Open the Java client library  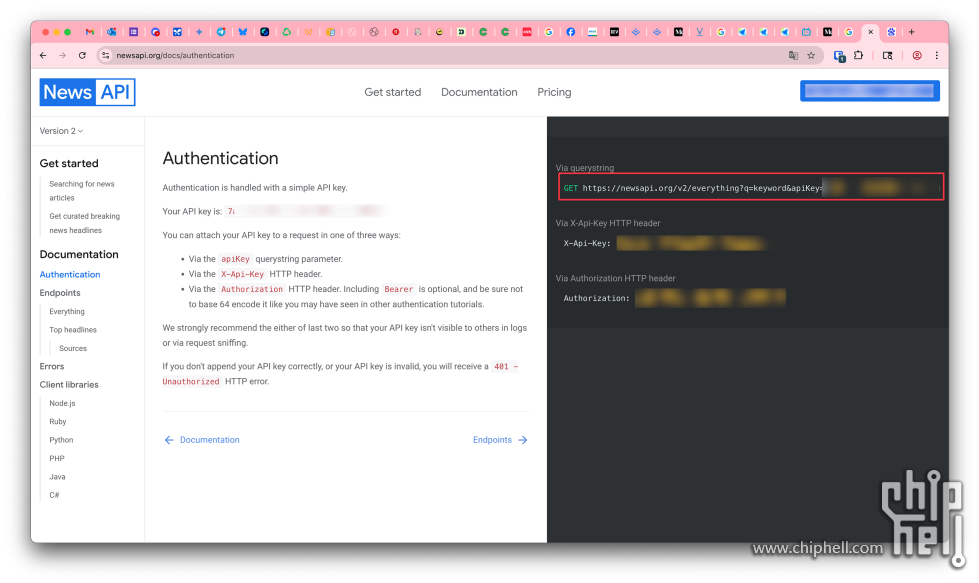57,477
